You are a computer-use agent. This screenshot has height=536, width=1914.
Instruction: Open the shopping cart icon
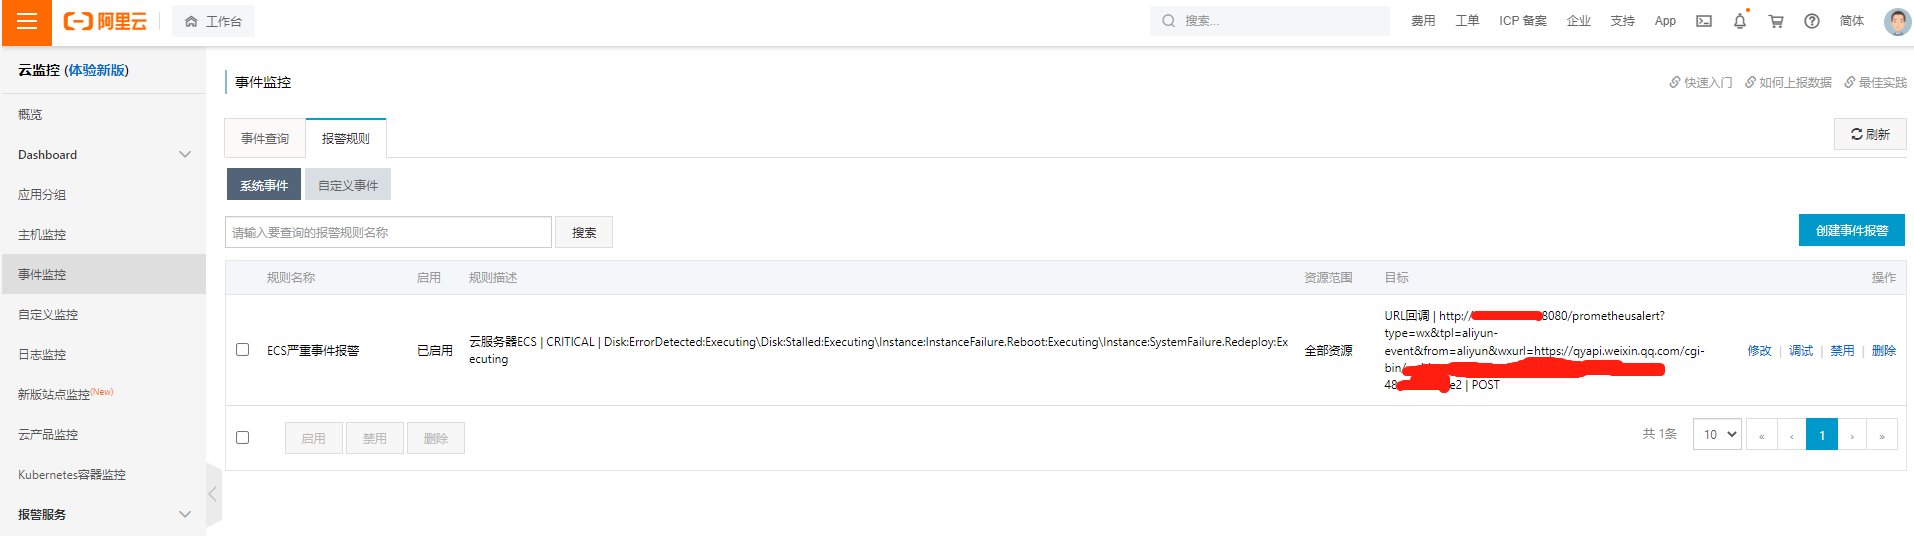[1776, 21]
